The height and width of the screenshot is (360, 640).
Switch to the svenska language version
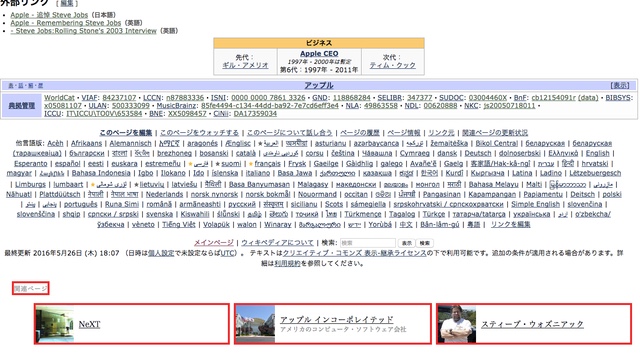coord(160,214)
